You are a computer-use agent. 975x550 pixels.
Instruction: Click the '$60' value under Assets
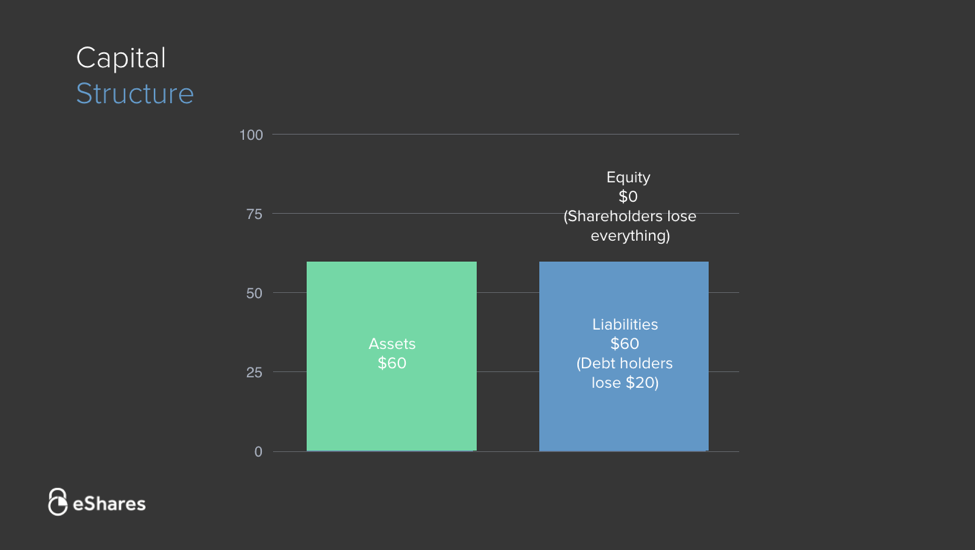pos(392,363)
